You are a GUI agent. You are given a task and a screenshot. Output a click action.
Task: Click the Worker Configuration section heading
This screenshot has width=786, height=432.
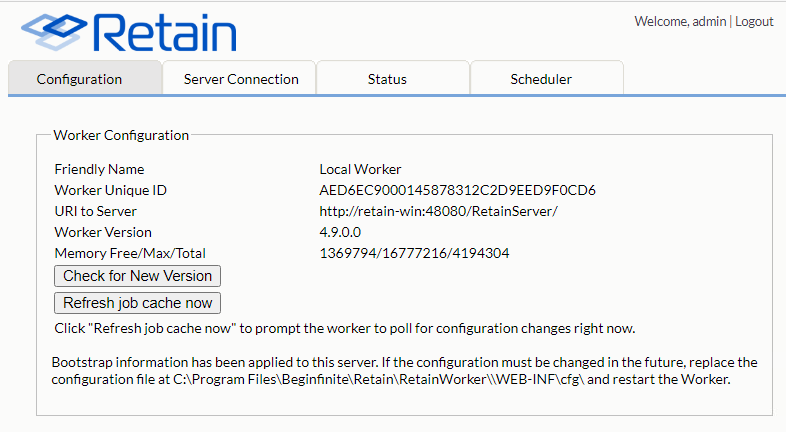(121, 135)
